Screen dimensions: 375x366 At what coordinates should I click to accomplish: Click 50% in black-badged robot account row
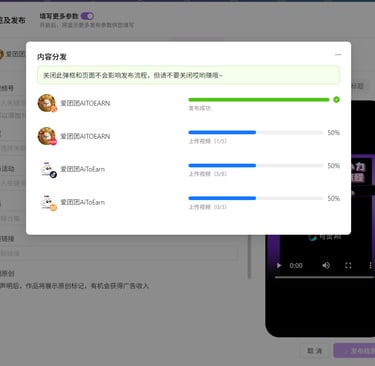pyautogui.click(x=333, y=166)
